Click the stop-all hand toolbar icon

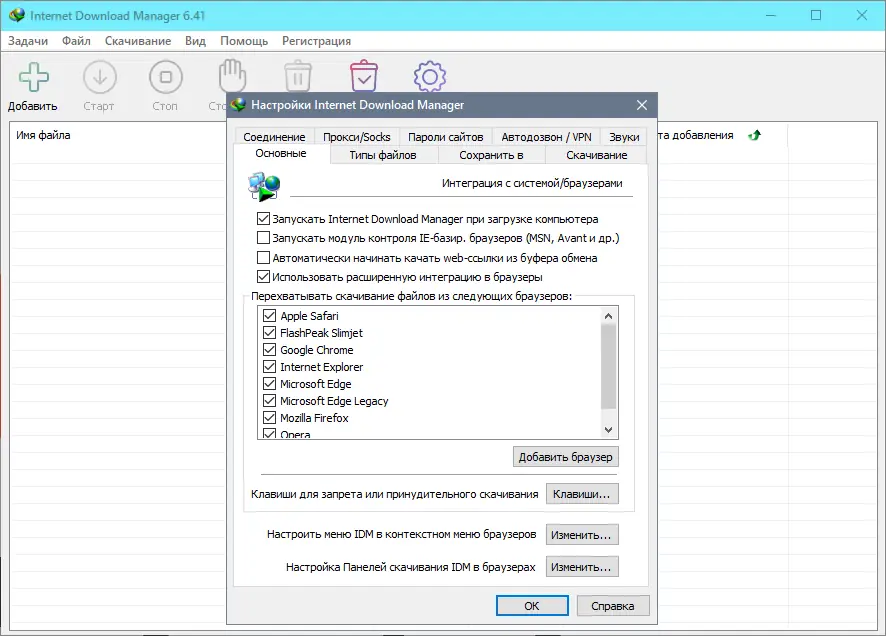pos(232,75)
